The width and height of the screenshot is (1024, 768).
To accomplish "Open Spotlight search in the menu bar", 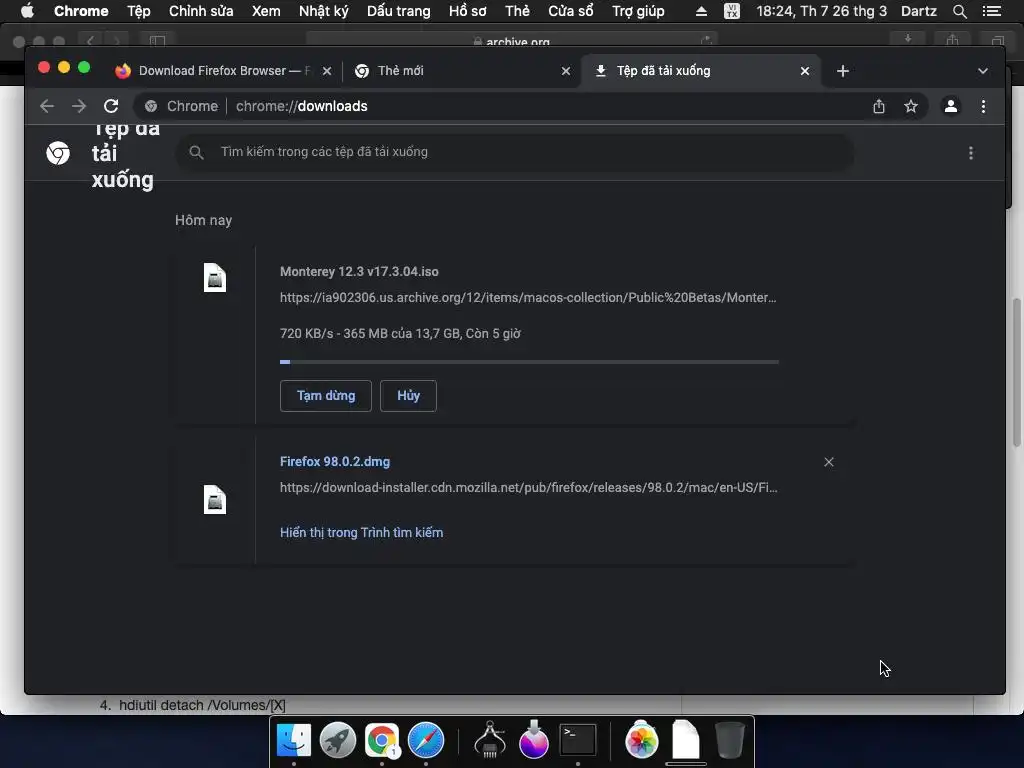I will tap(960, 11).
